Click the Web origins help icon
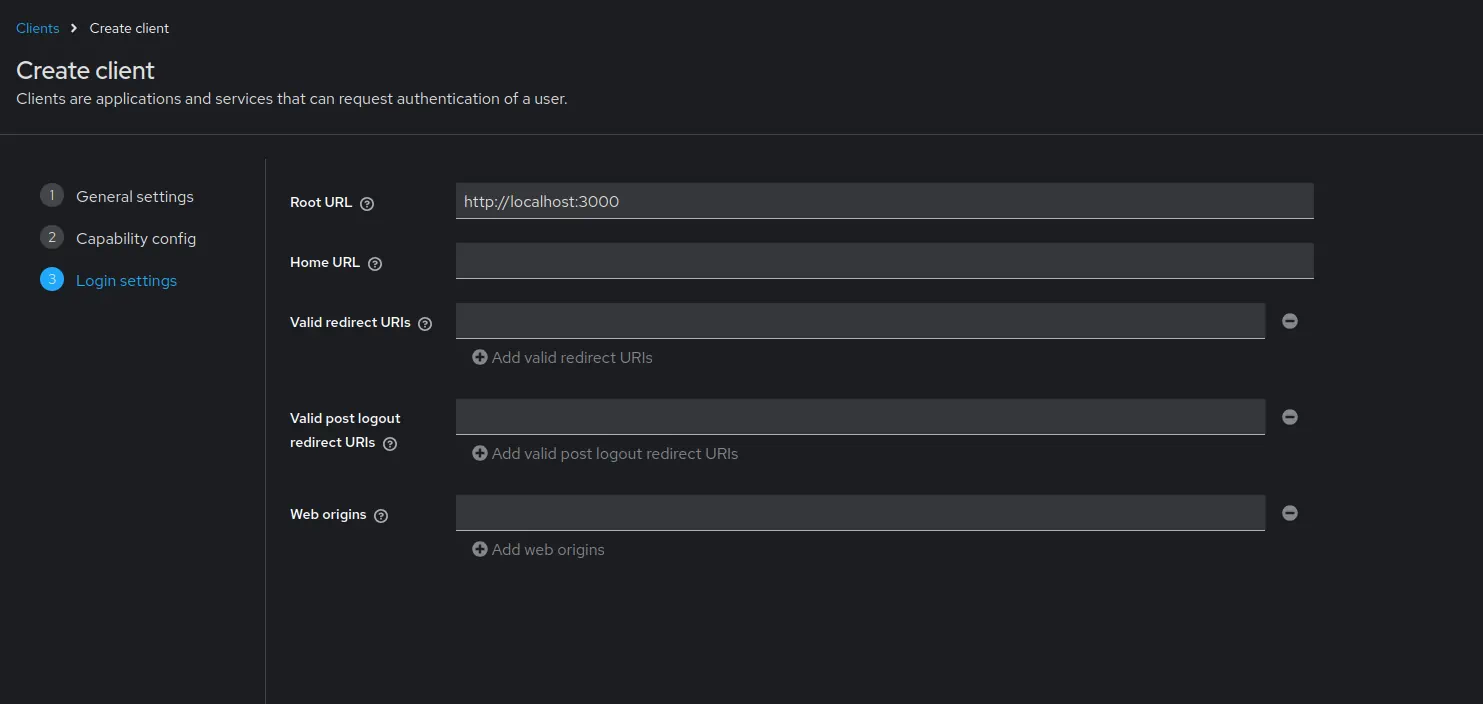Viewport: 1483px width, 704px height. [381, 516]
